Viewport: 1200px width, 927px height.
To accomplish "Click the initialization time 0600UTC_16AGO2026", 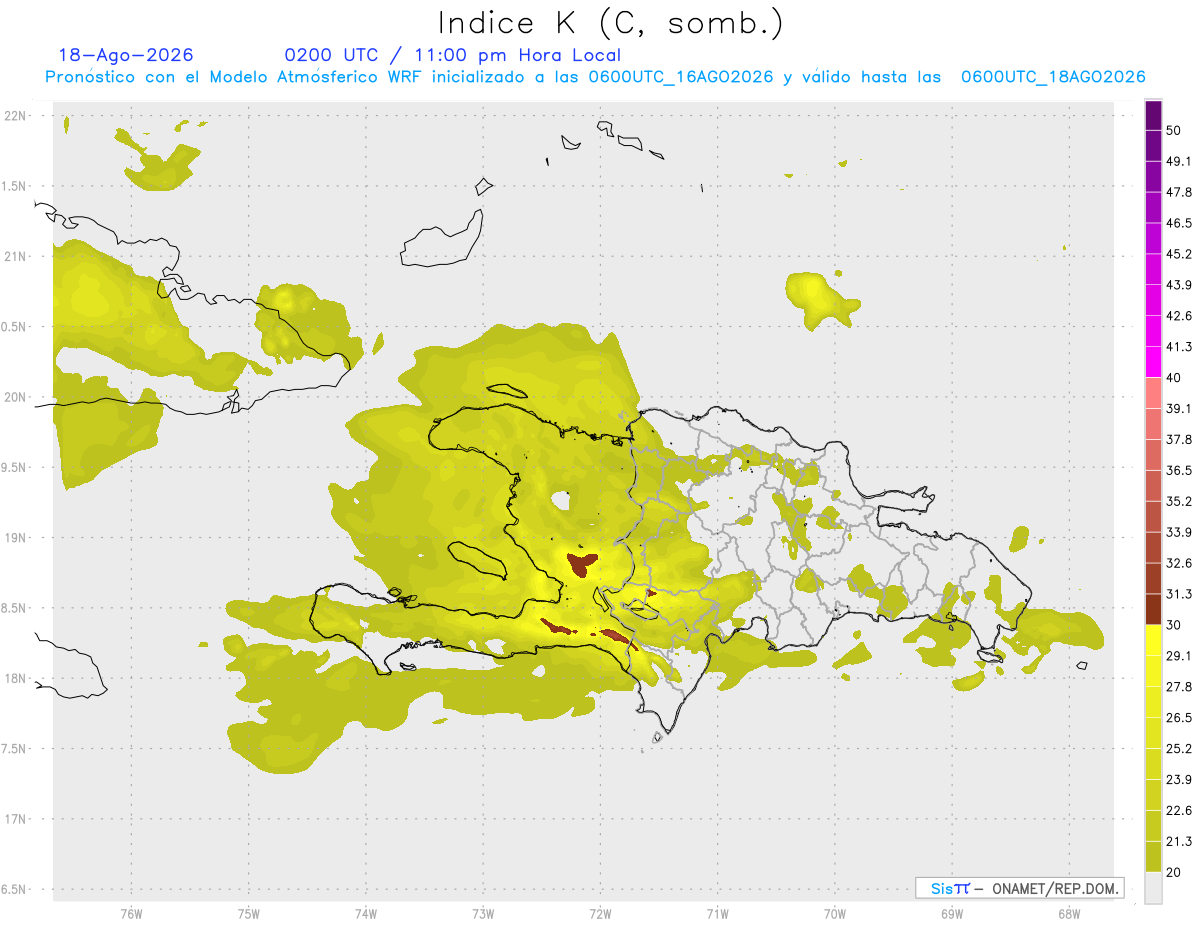I will (680, 77).
